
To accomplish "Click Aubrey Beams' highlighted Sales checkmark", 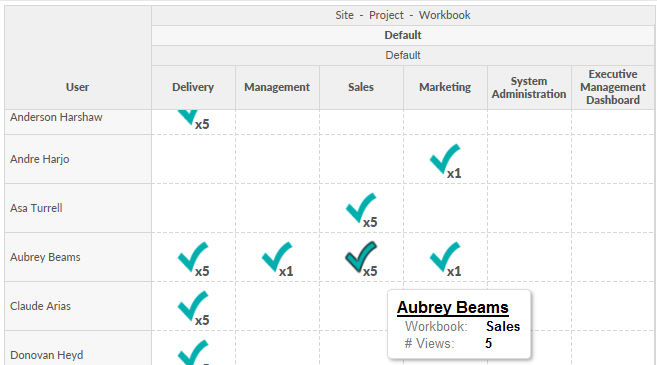I will 361,257.
